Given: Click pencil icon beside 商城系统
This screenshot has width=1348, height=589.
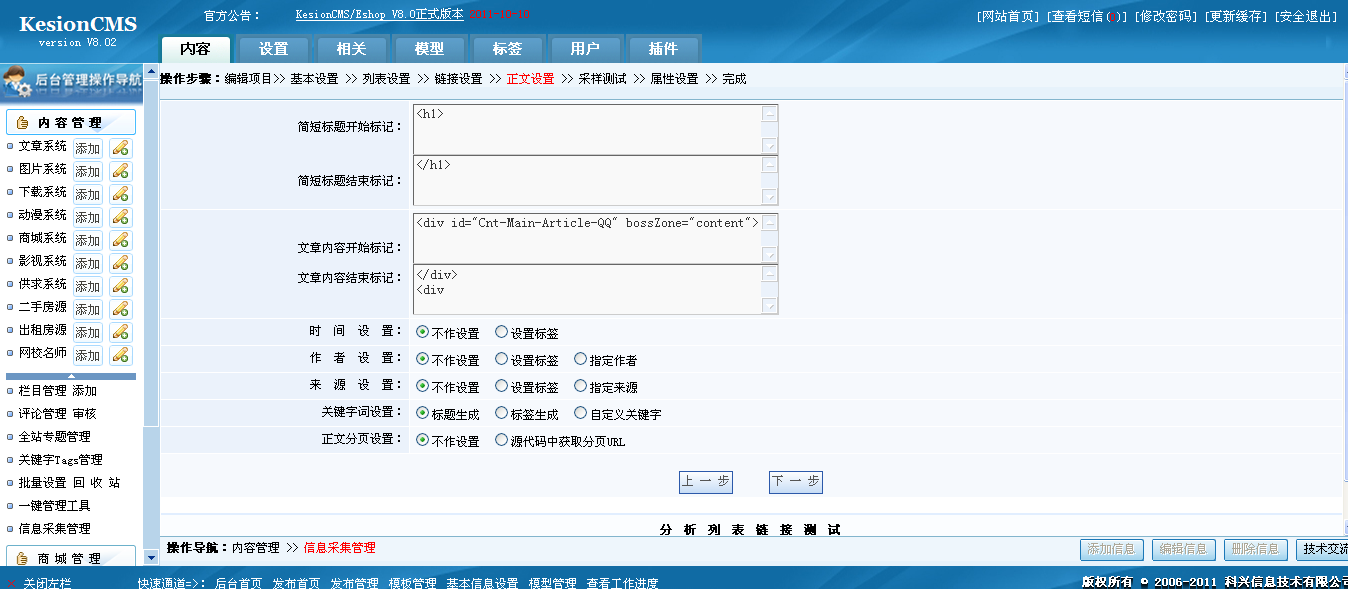Looking at the screenshot, I should tap(120, 240).
